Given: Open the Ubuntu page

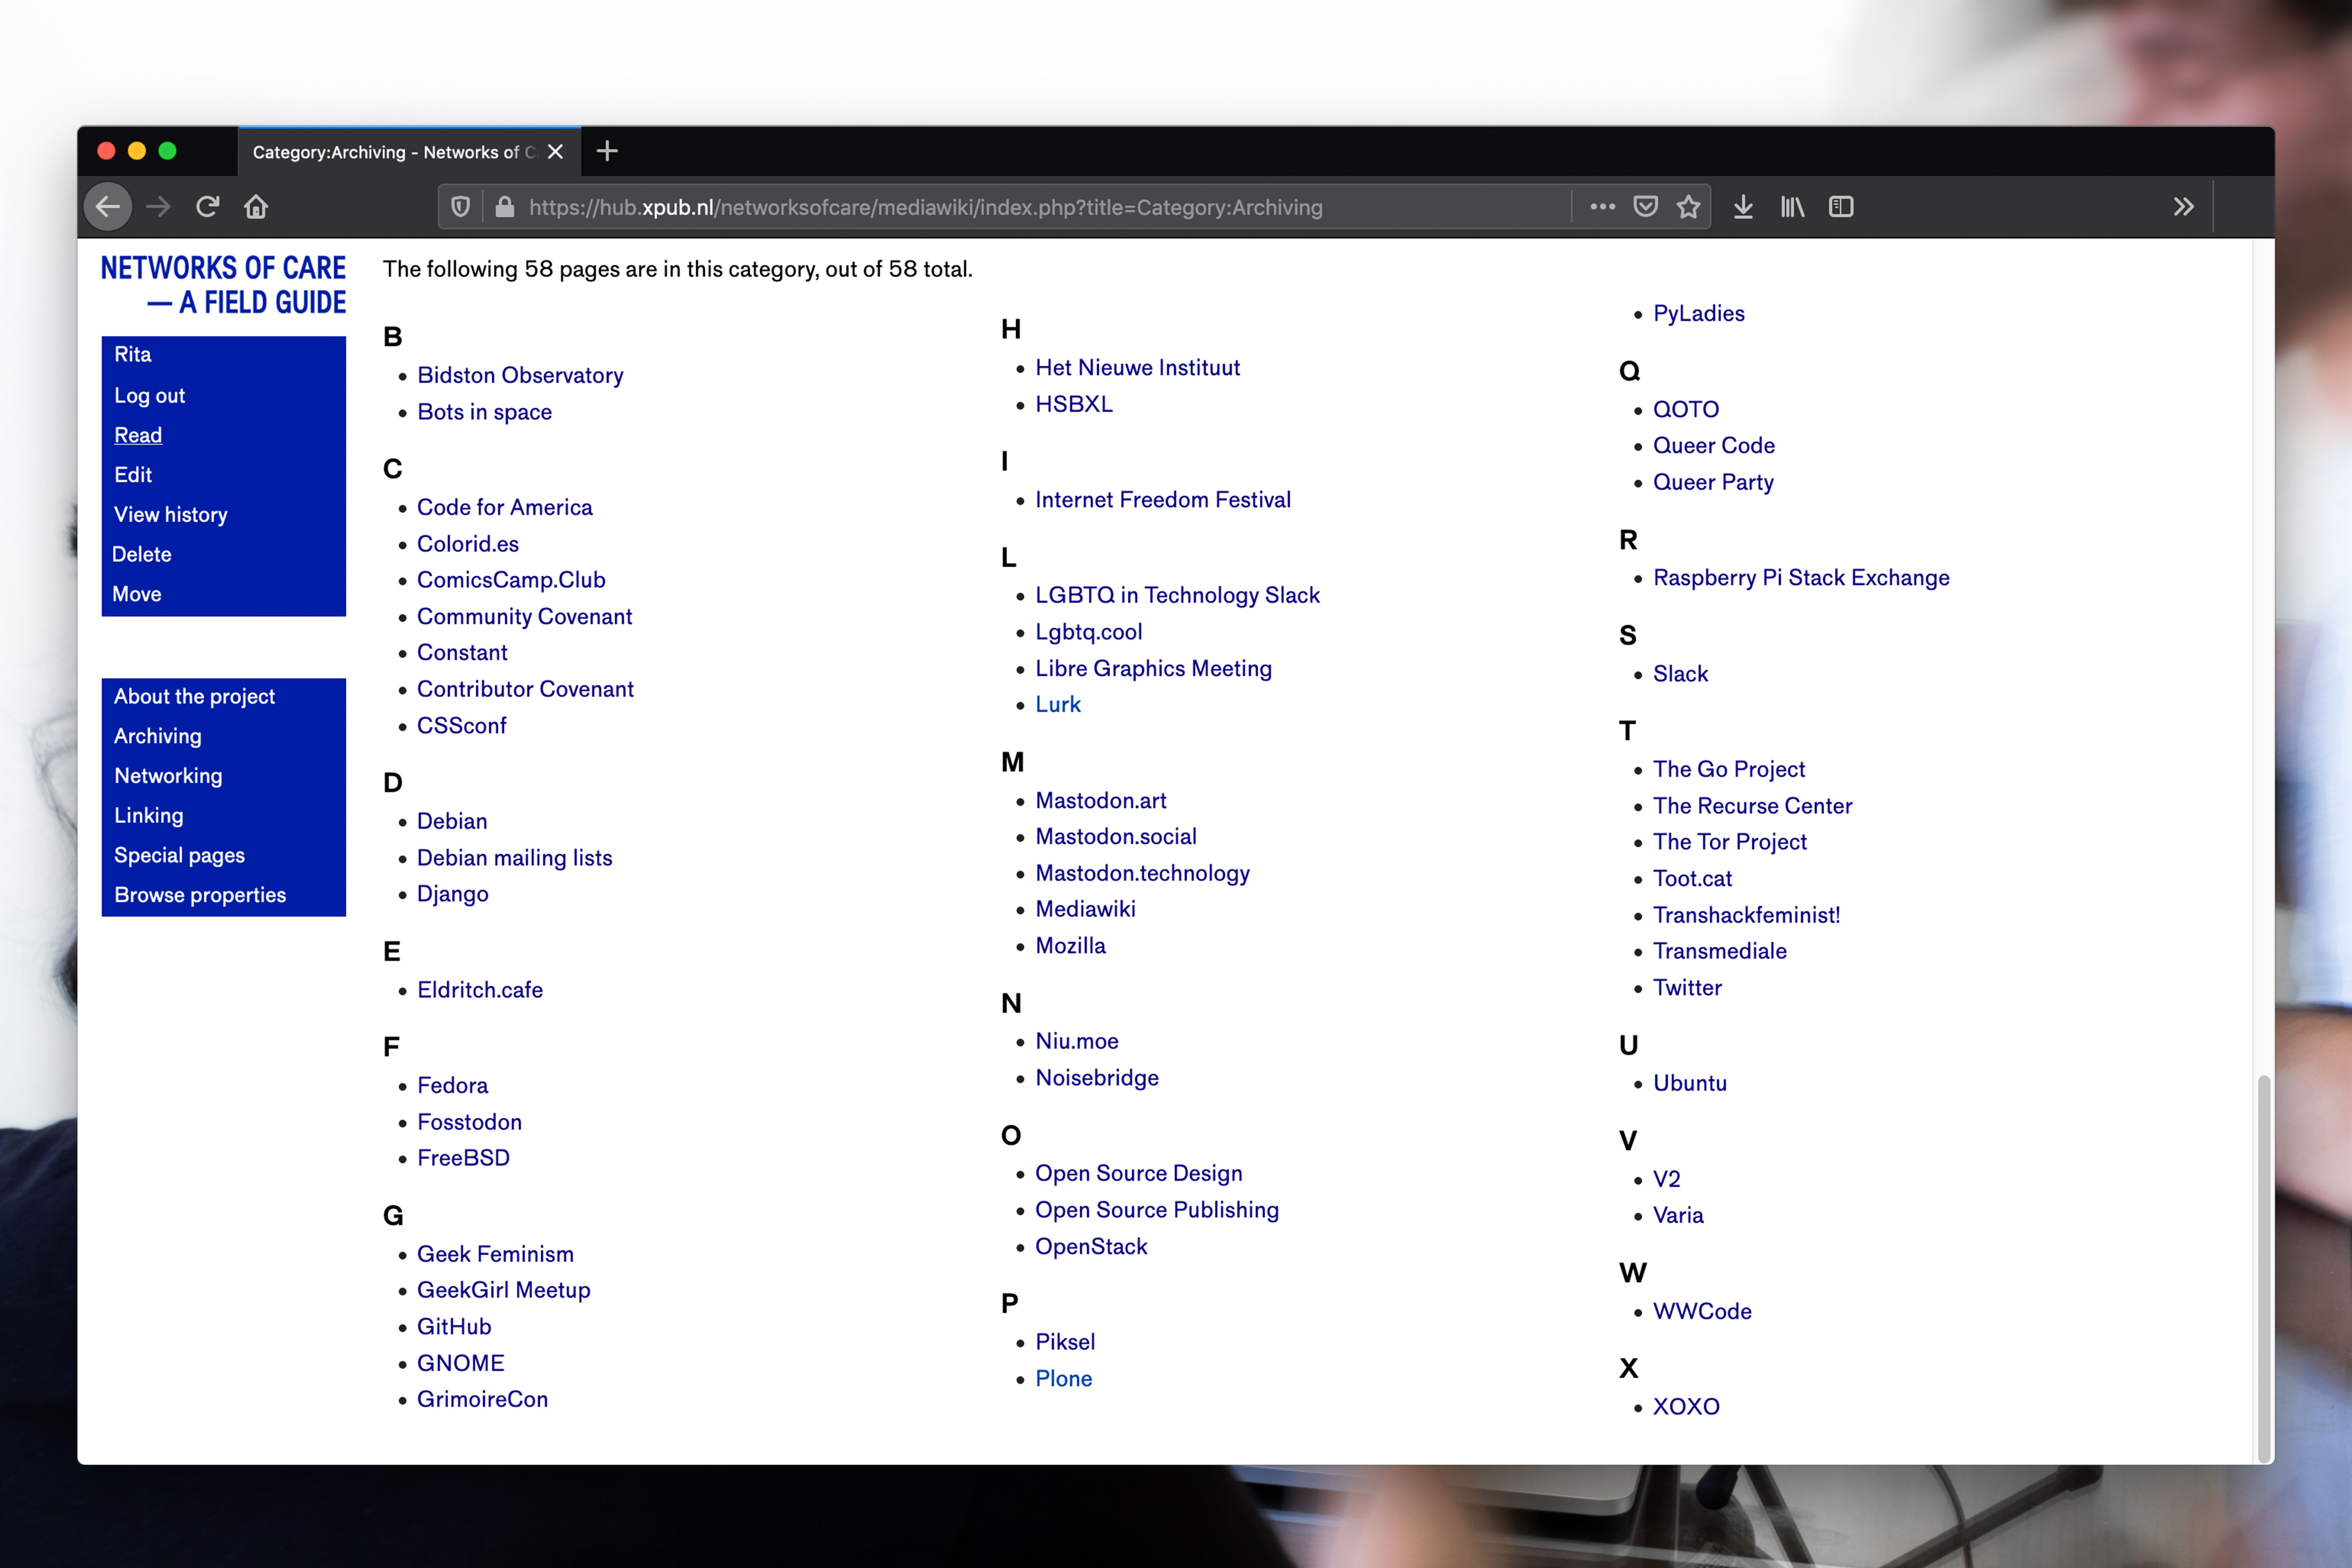Looking at the screenshot, I should pos(1689,1083).
